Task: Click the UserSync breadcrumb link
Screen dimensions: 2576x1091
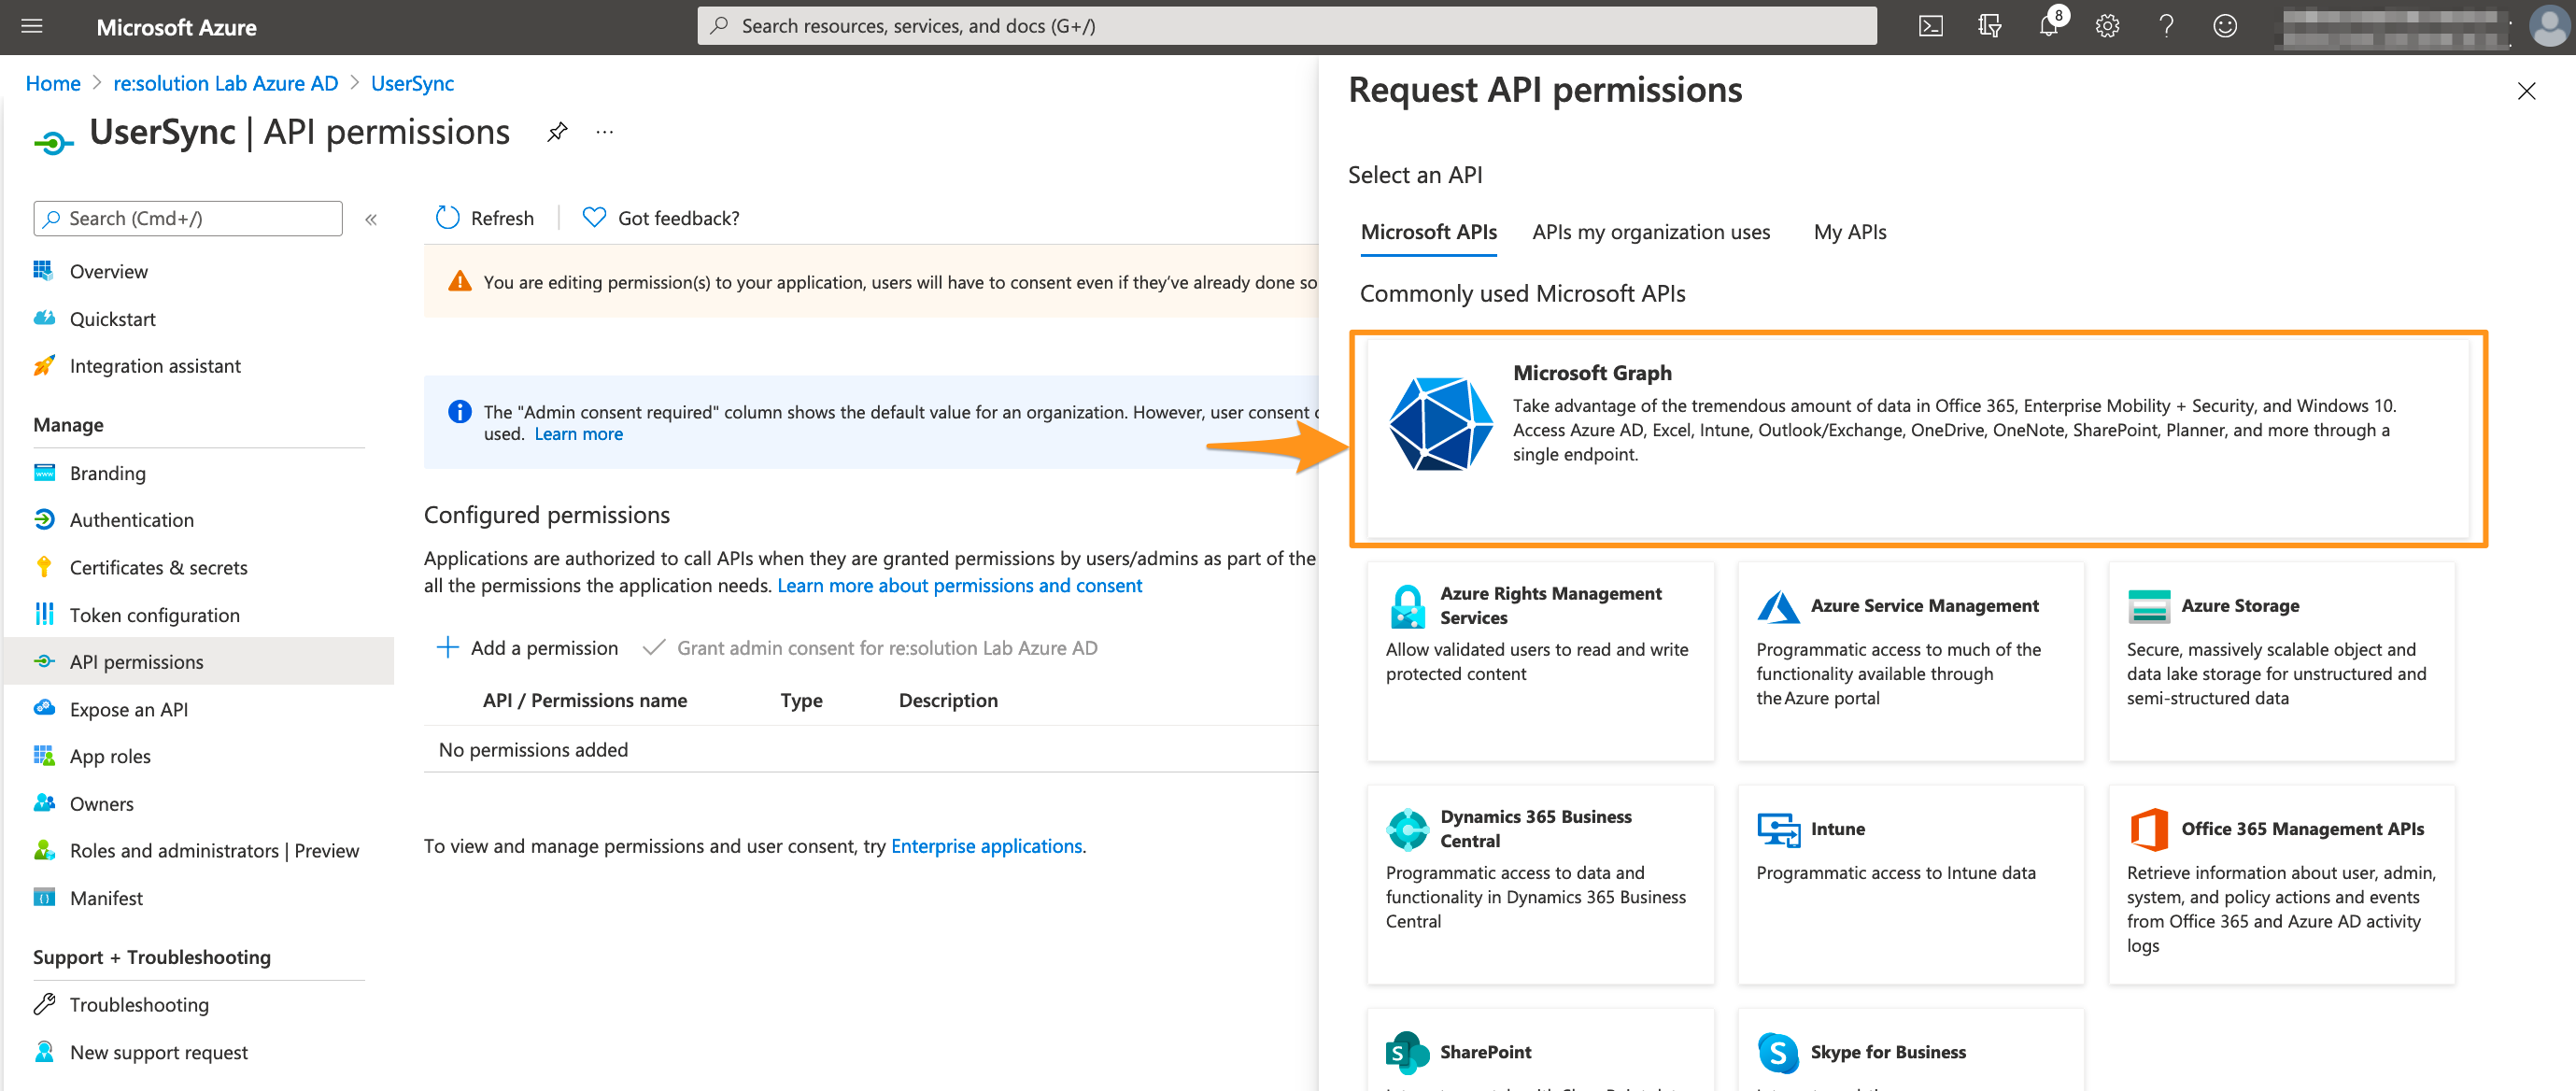Action: pyautogui.click(x=412, y=83)
